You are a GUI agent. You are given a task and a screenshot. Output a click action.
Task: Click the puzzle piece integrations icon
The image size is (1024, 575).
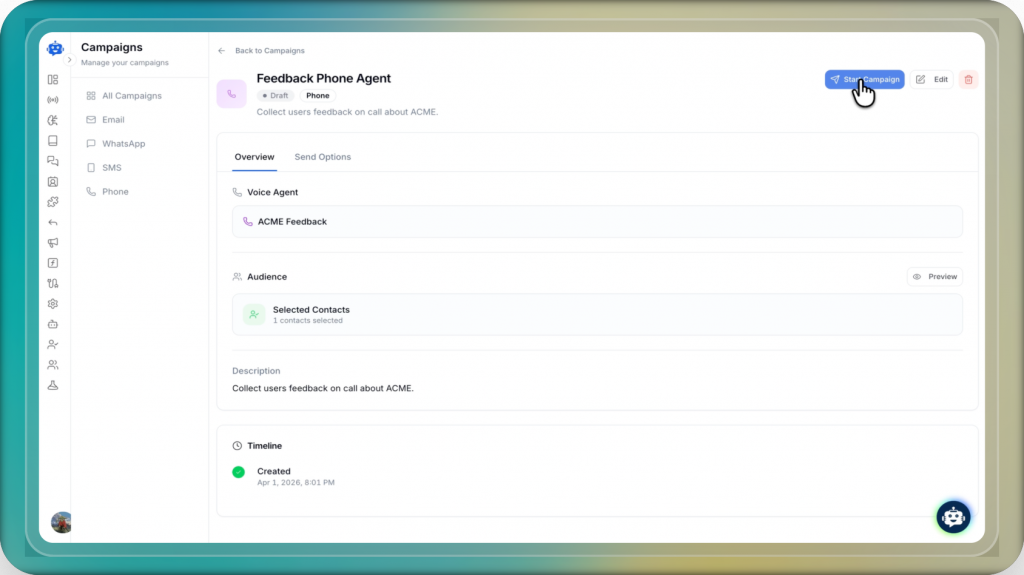pyautogui.click(x=53, y=202)
